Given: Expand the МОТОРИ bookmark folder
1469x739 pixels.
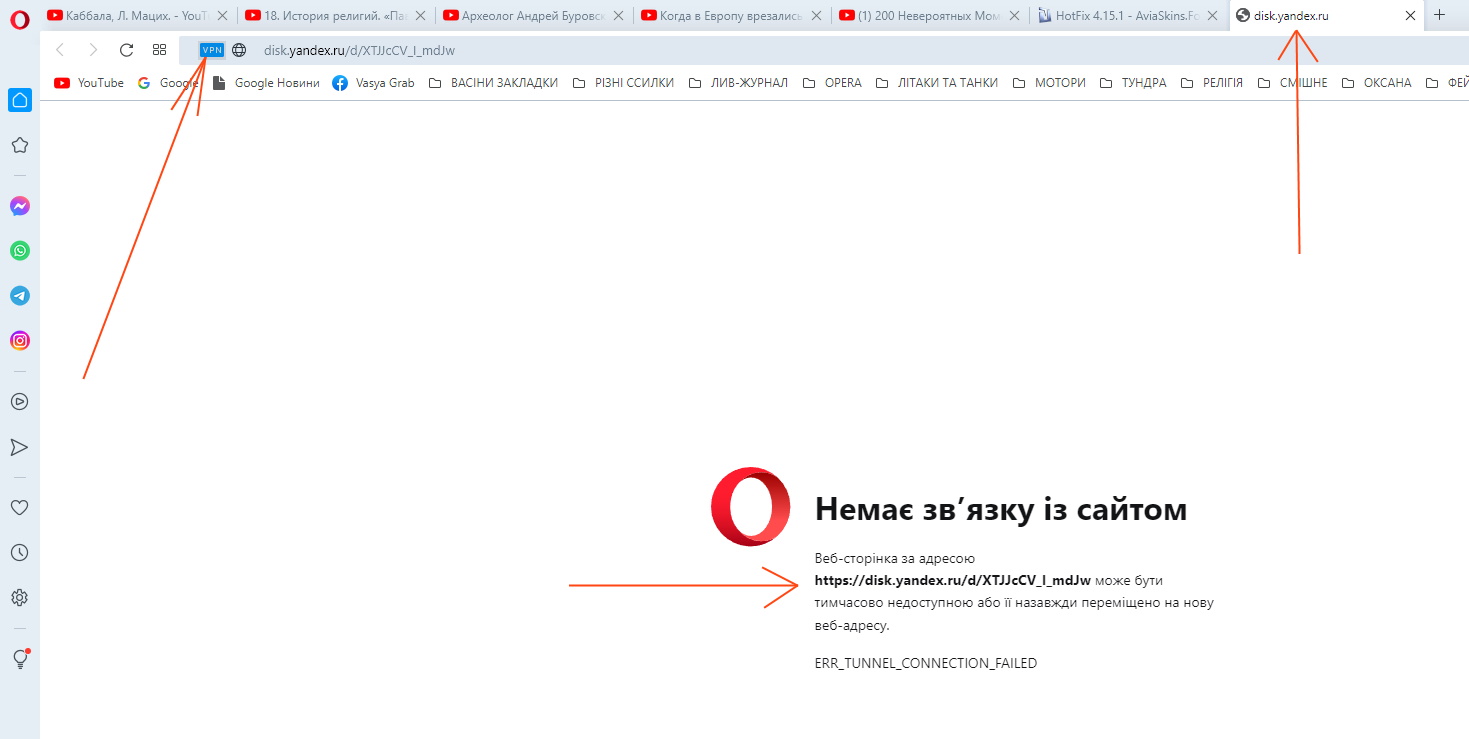Looking at the screenshot, I should pos(1049,83).
